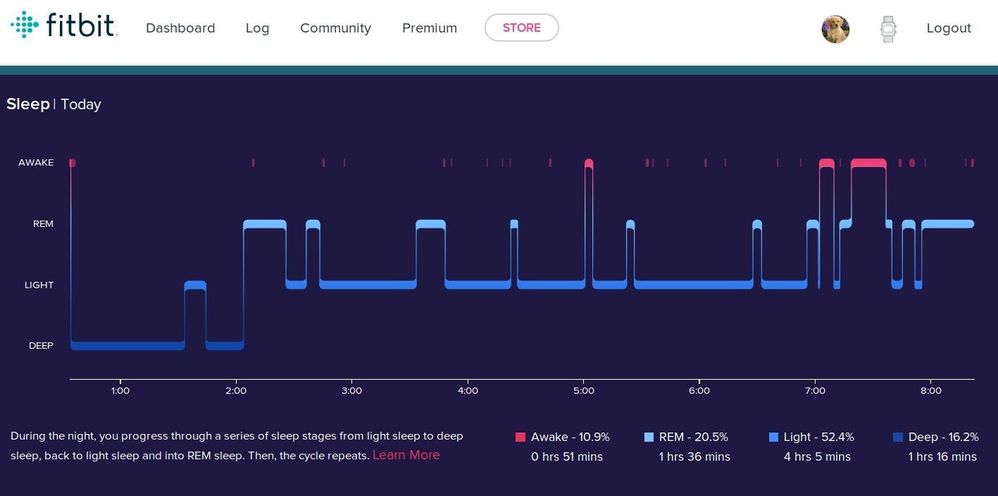Click the REM legend color swatch

pyautogui.click(x=649, y=437)
